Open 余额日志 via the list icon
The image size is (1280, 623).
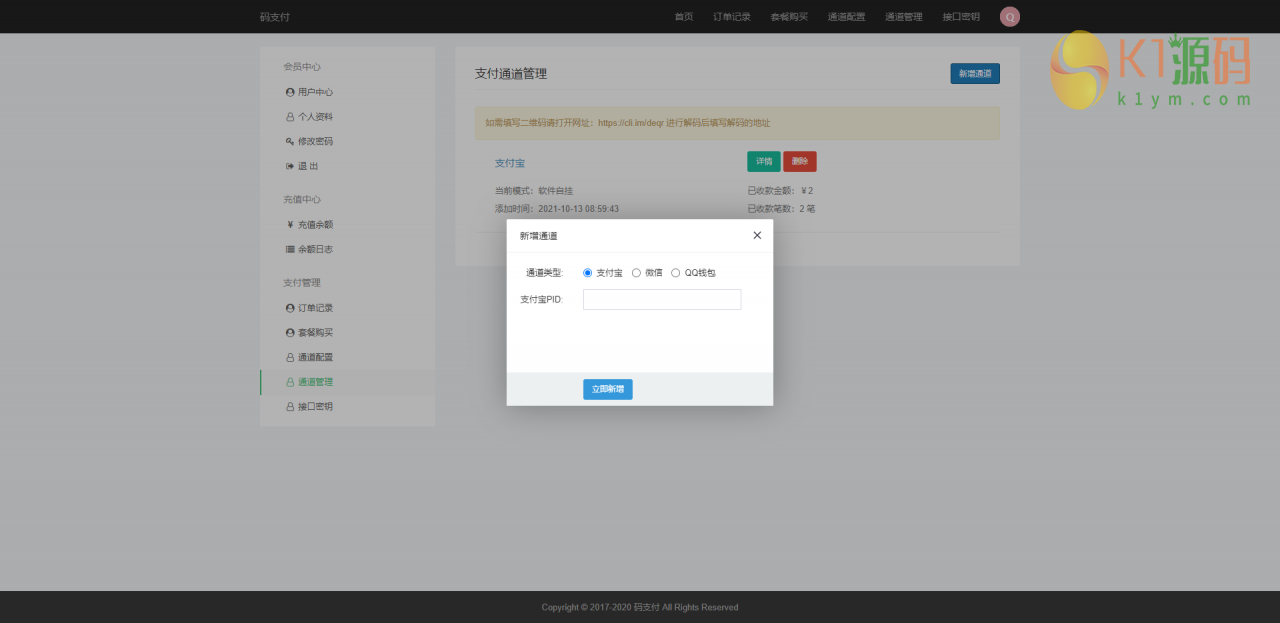[289, 249]
